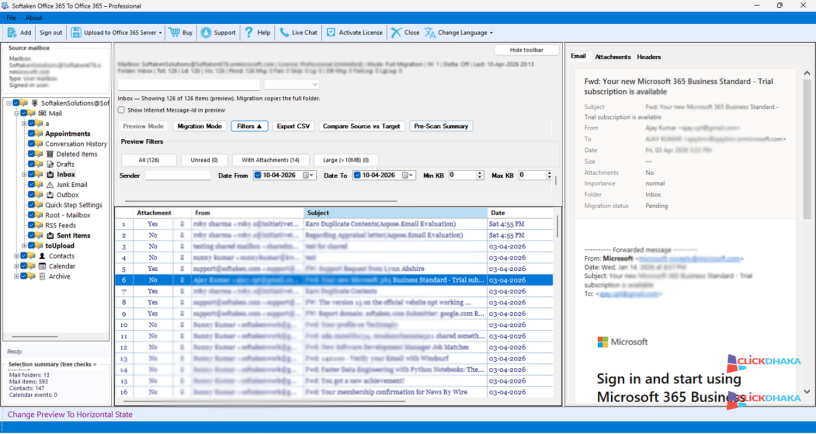Expand folder 'a' in the tree
816x434 pixels.
point(24,123)
